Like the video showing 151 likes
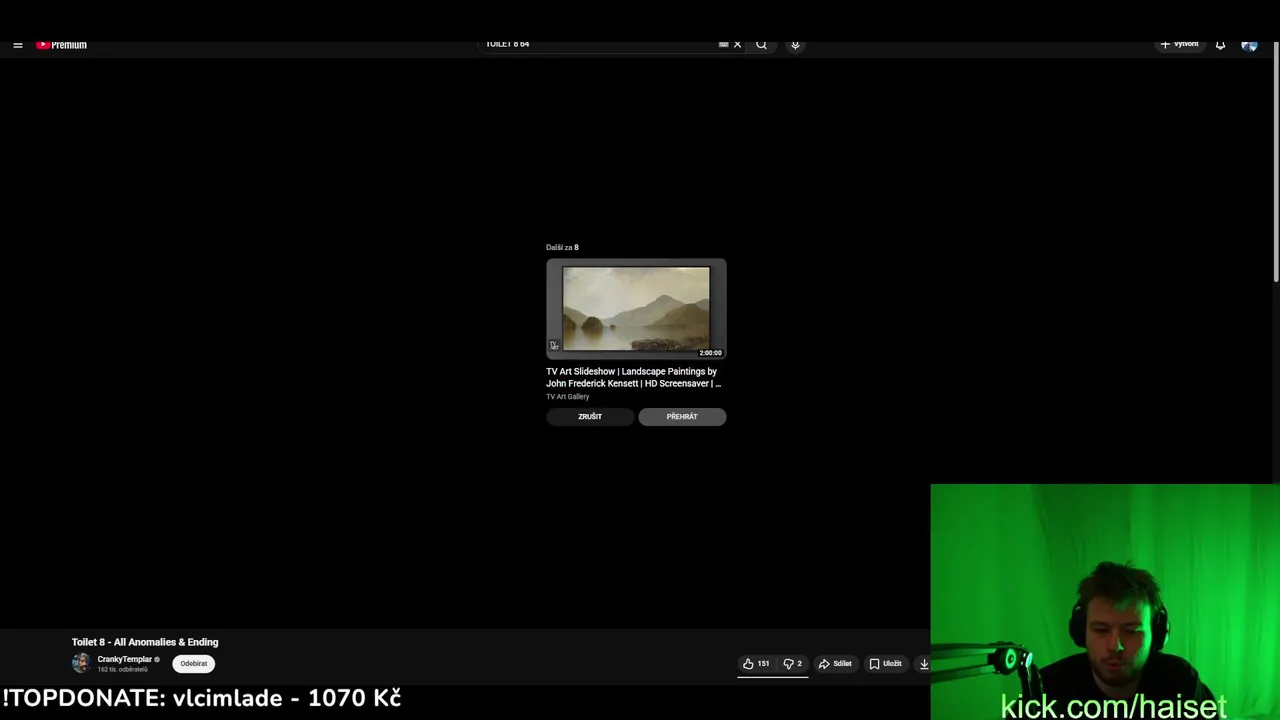 [x=756, y=664]
